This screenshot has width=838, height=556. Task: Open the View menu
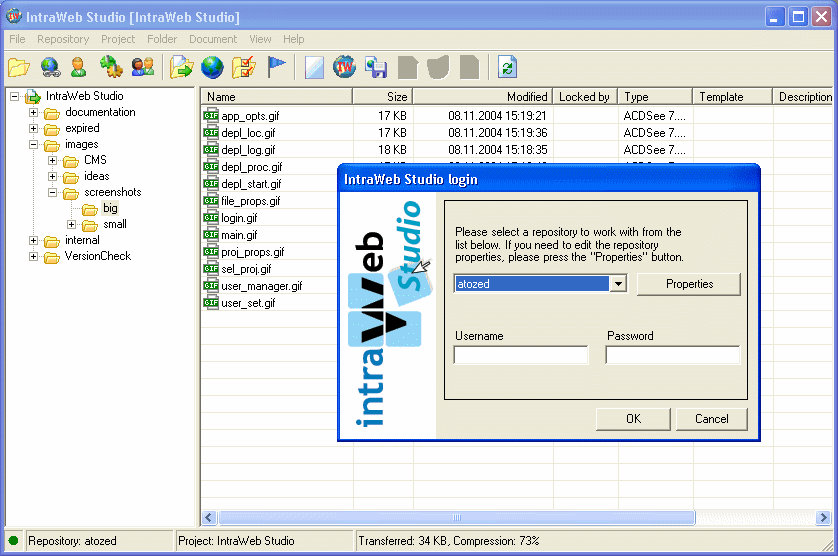[260, 39]
